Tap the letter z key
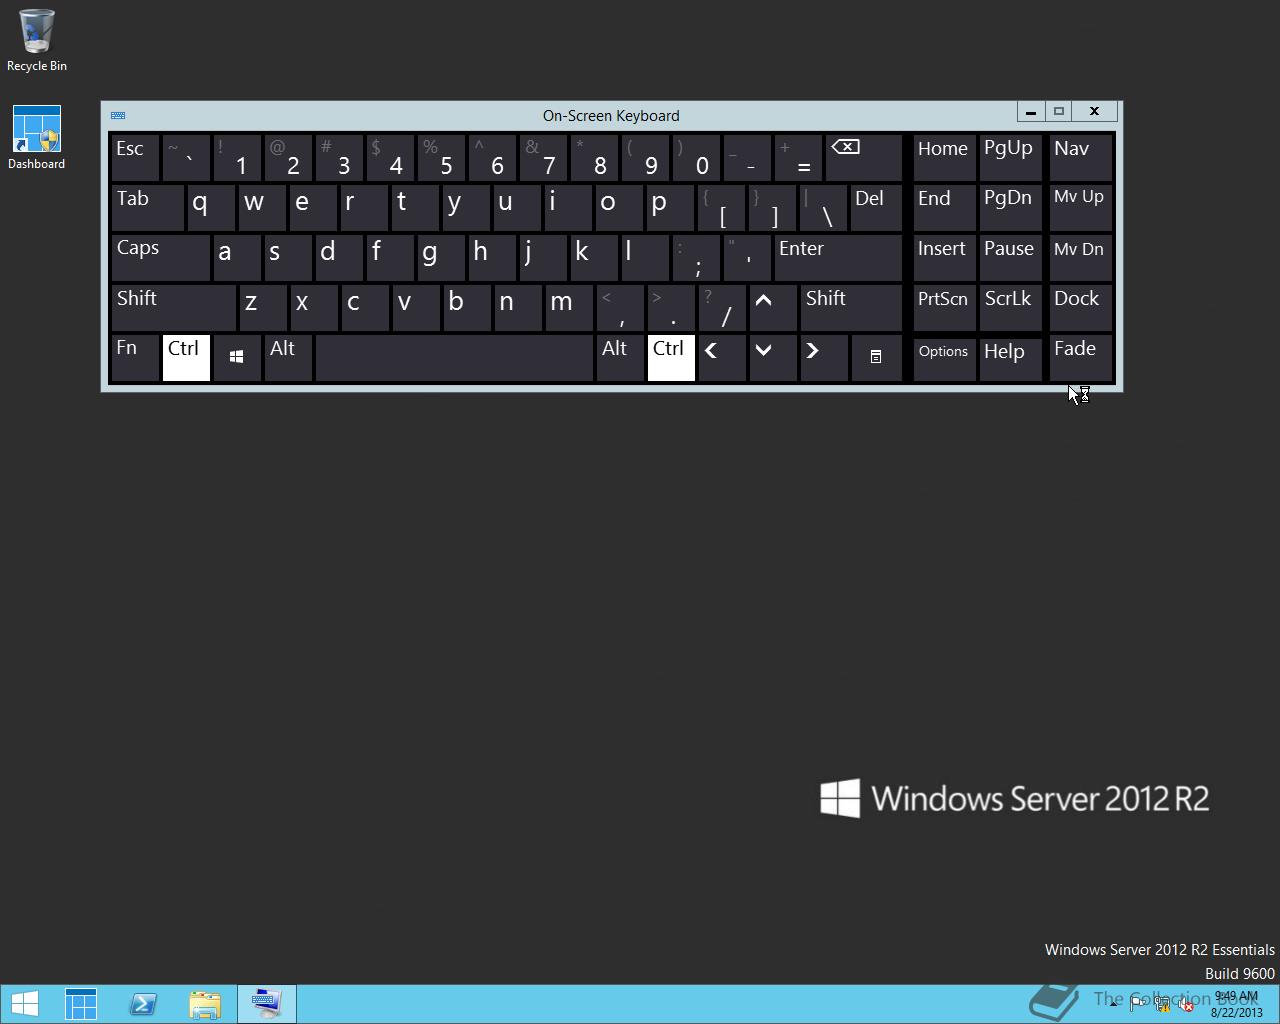Image resolution: width=1280 pixels, height=1024 pixels. tap(263, 307)
